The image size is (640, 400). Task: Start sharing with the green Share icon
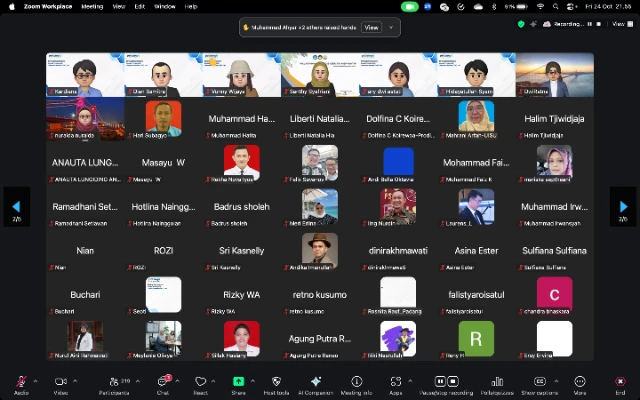pyautogui.click(x=238, y=381)
